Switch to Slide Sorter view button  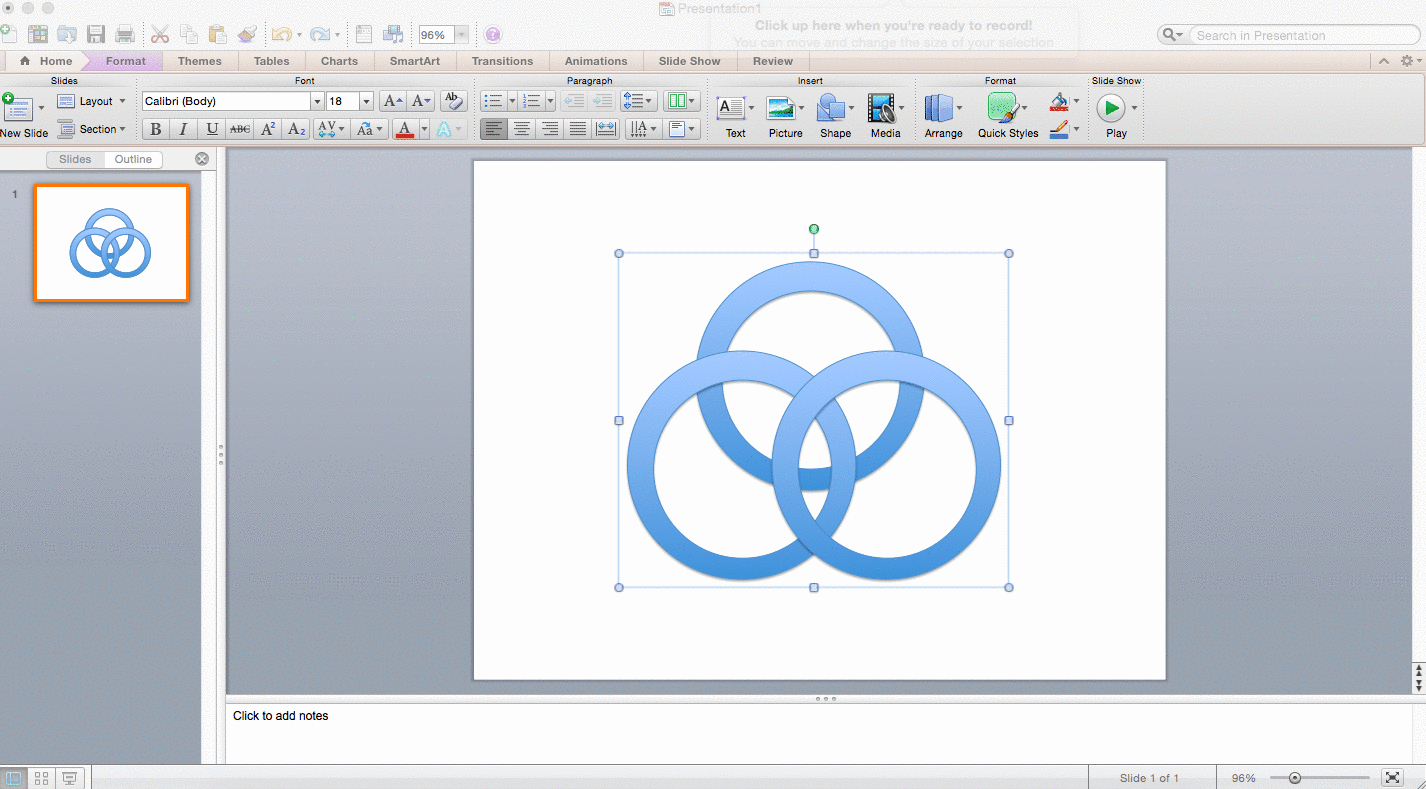coord(42,778)
